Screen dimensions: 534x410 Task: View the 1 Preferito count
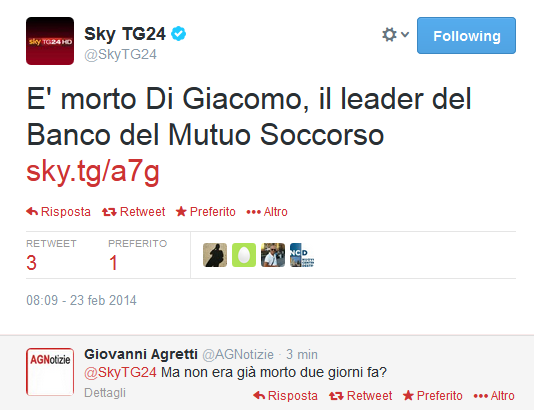click(113, 263)
